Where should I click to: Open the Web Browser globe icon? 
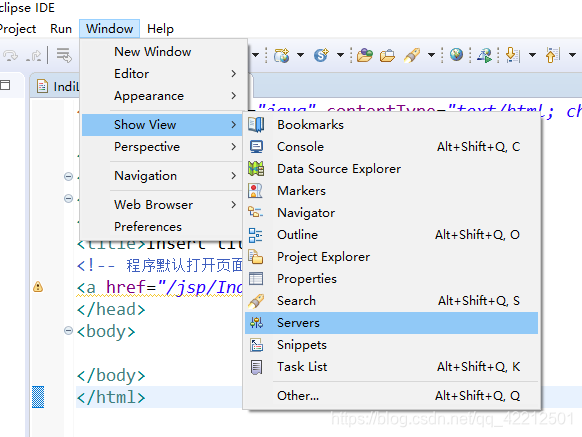pos(456,55)
